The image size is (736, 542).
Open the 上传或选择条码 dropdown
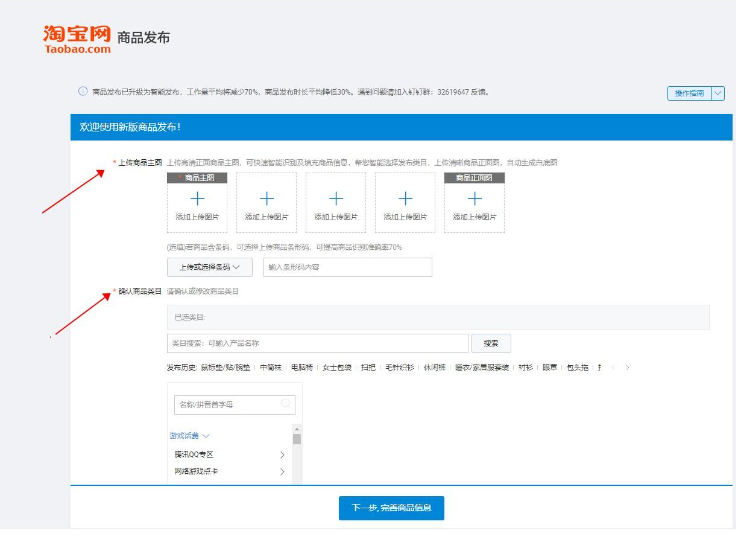pos(210,267)
